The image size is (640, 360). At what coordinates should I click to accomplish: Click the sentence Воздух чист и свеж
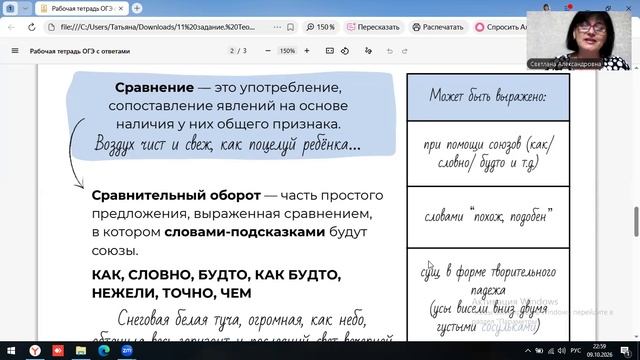coord(228,144)
